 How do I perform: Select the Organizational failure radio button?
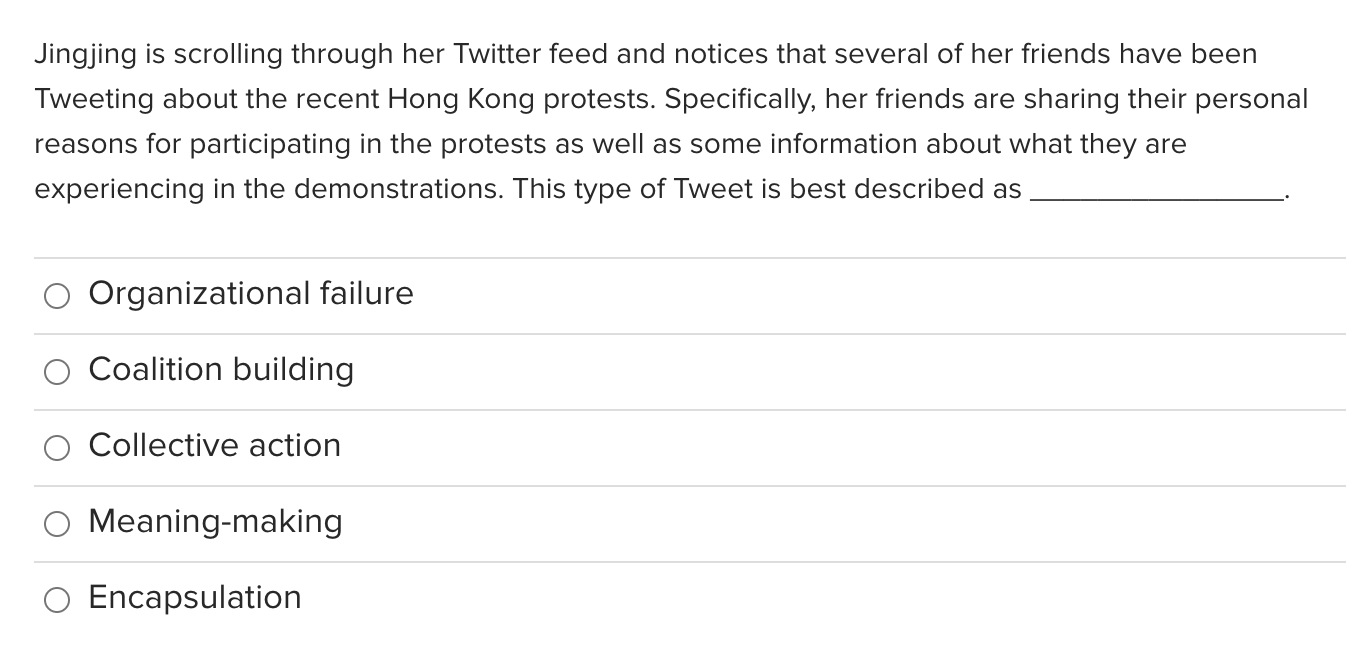pos(57,295)
